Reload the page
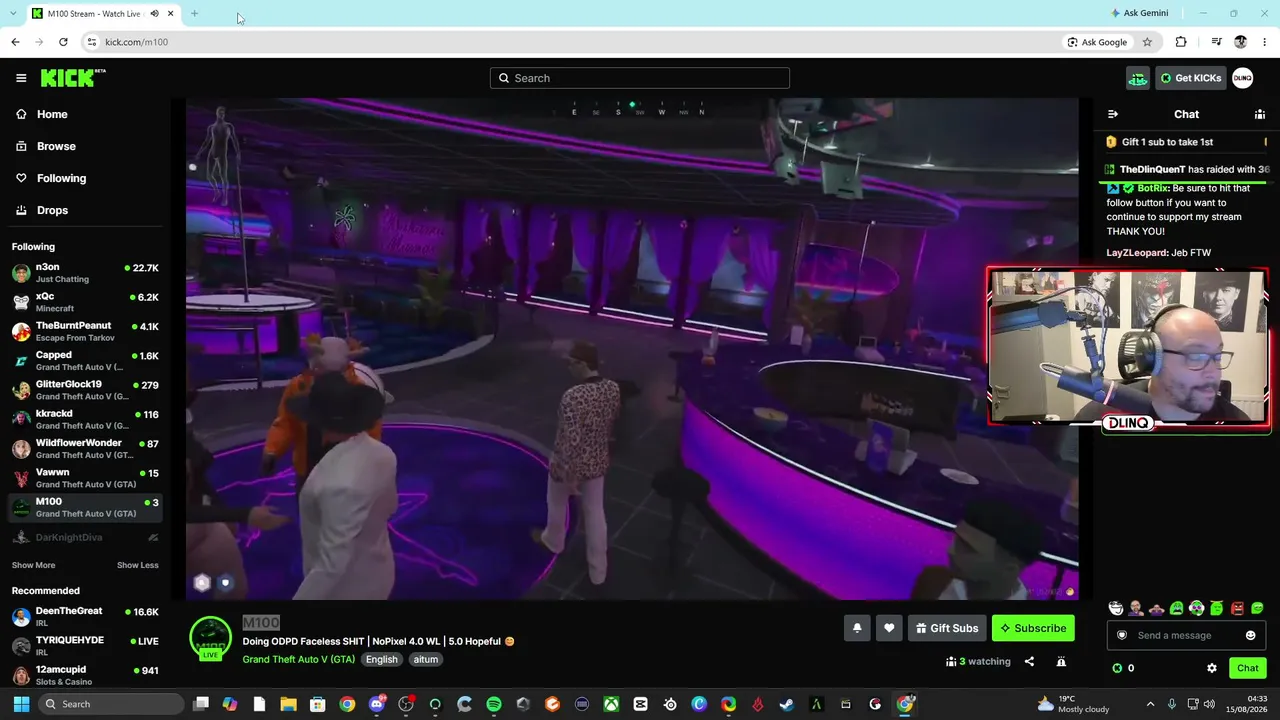This screenshot has width=1280, height=720. point(63,42)
